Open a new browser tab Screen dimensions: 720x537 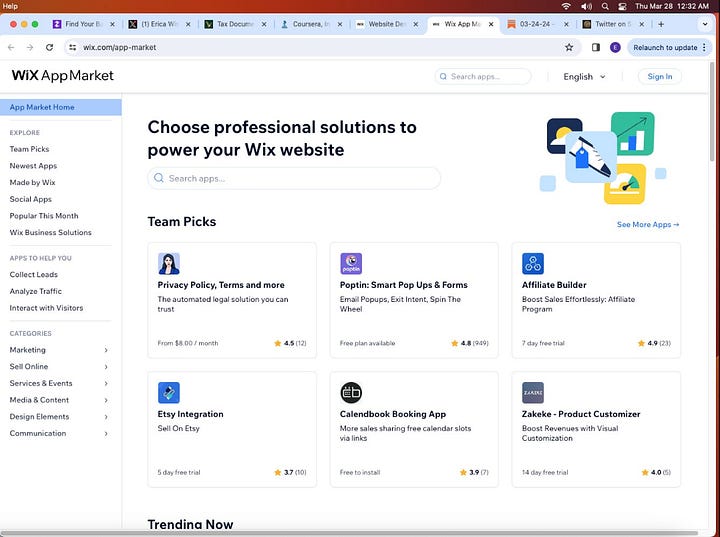click(x=661, y=24)
